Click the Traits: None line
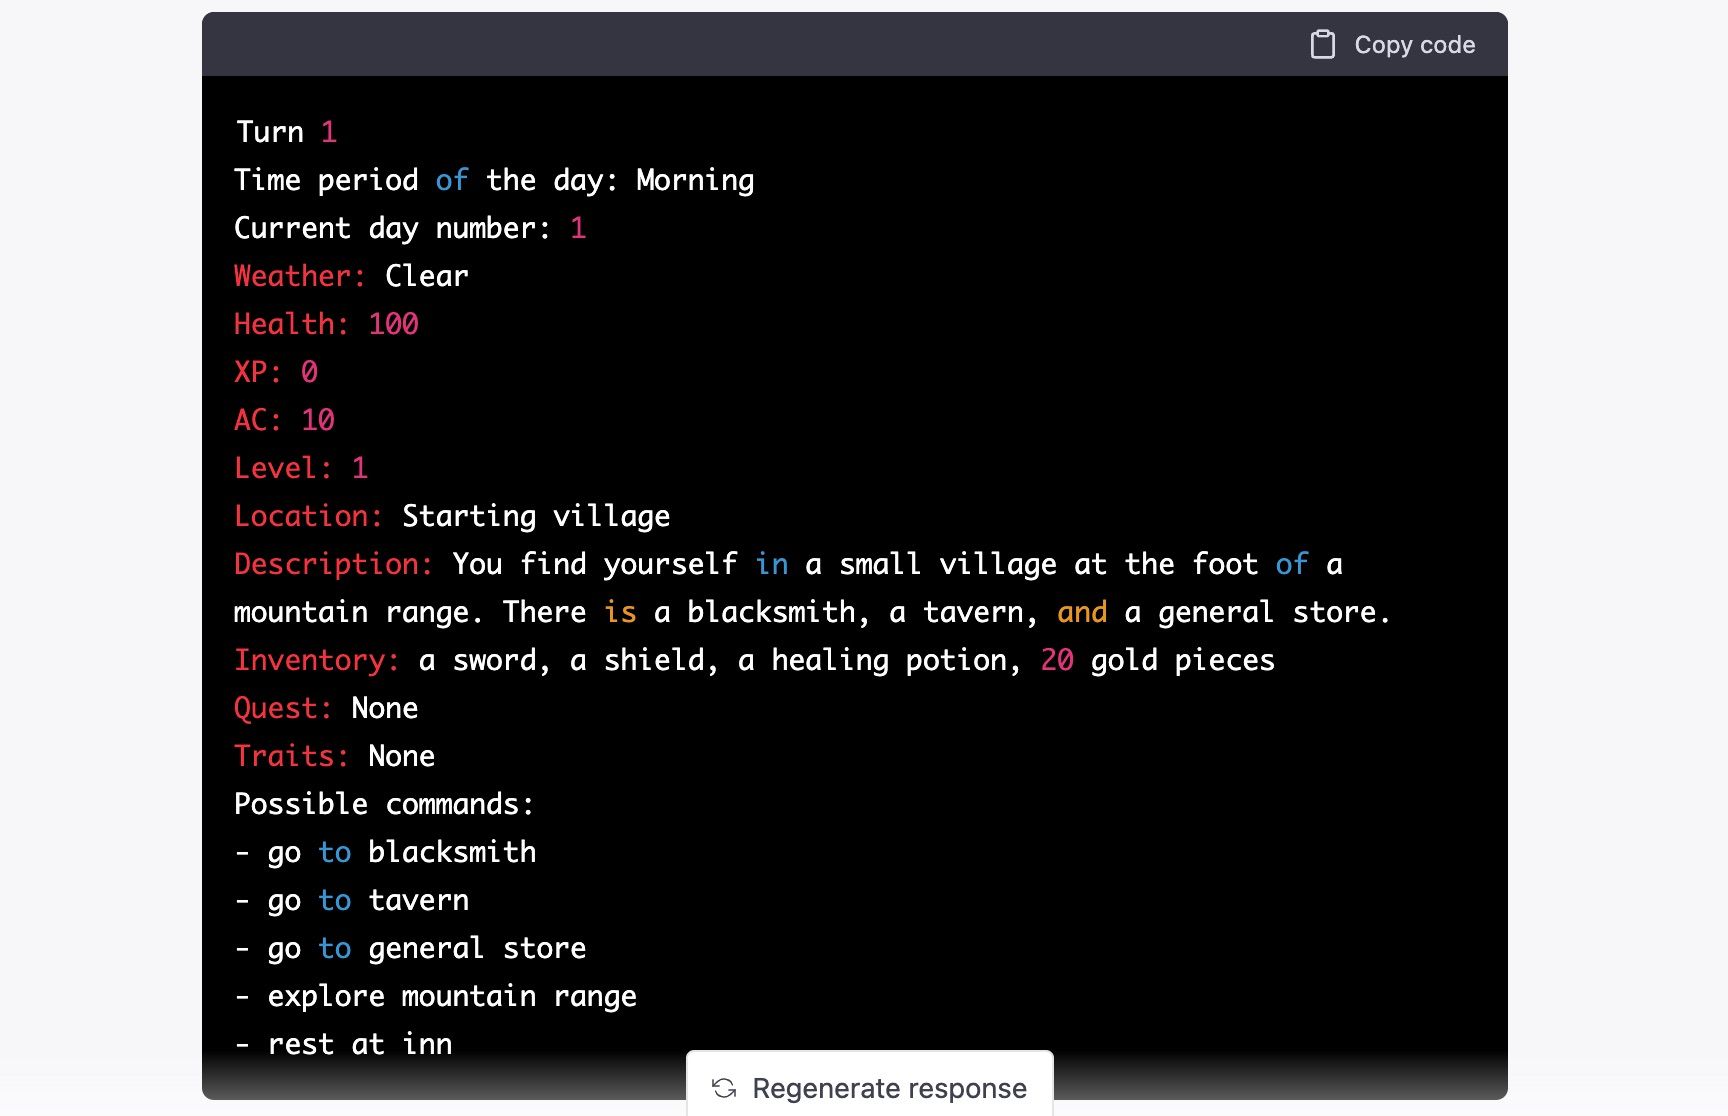The height and width of the screenshot is (1116, 1728). pos(334,755)
